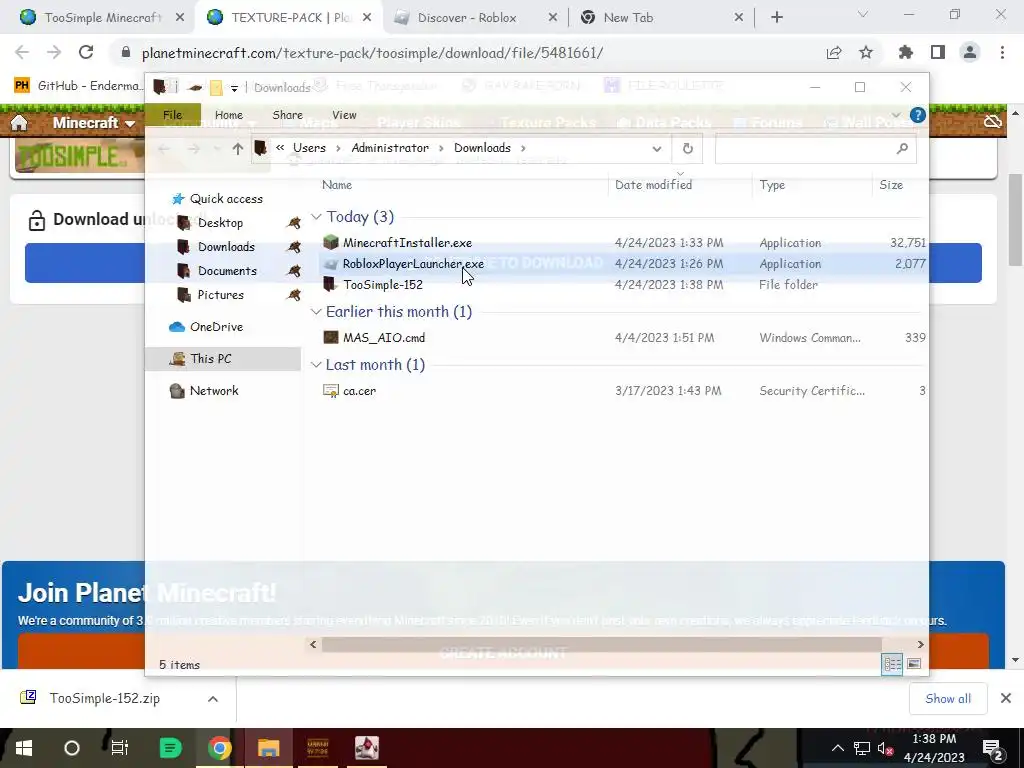Expand the address bar history dropdown
1024x768 pixels.
(656, 149)
